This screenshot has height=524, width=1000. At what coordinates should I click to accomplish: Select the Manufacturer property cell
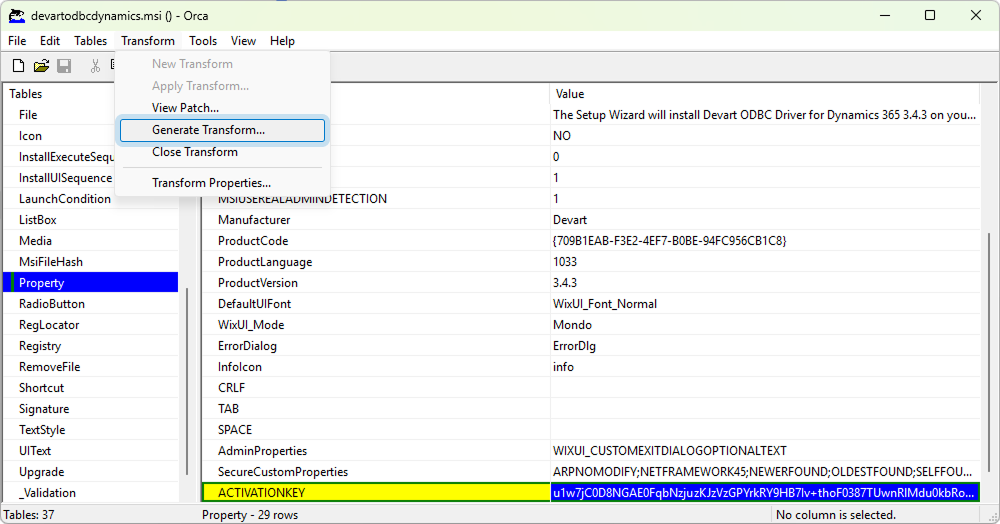(x=376, y=220)
